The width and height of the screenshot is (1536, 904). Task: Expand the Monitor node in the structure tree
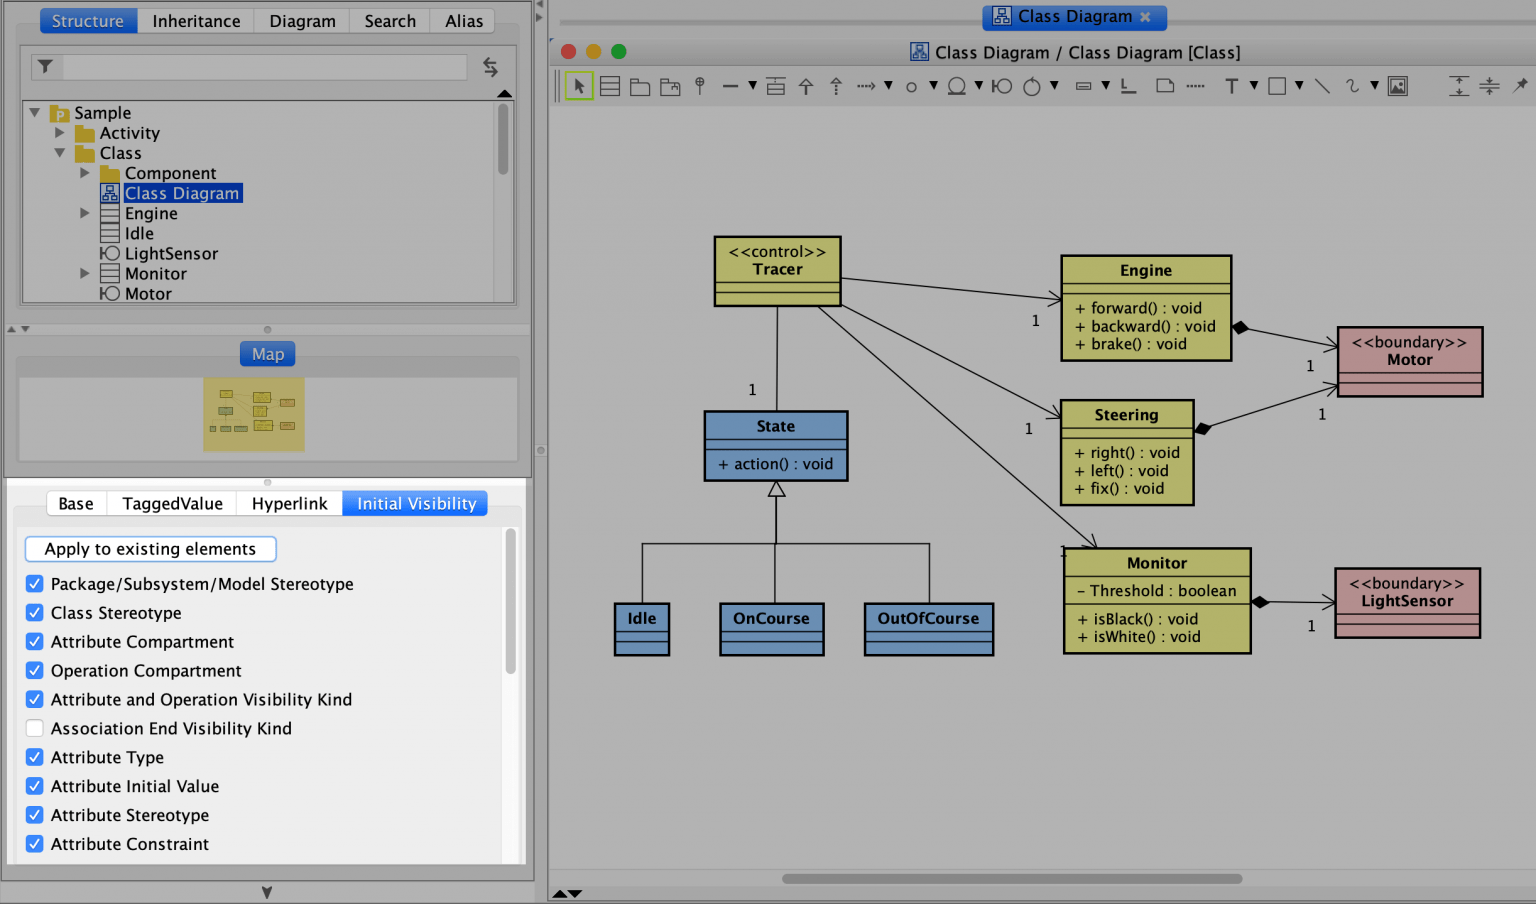(x=85, y=273)
